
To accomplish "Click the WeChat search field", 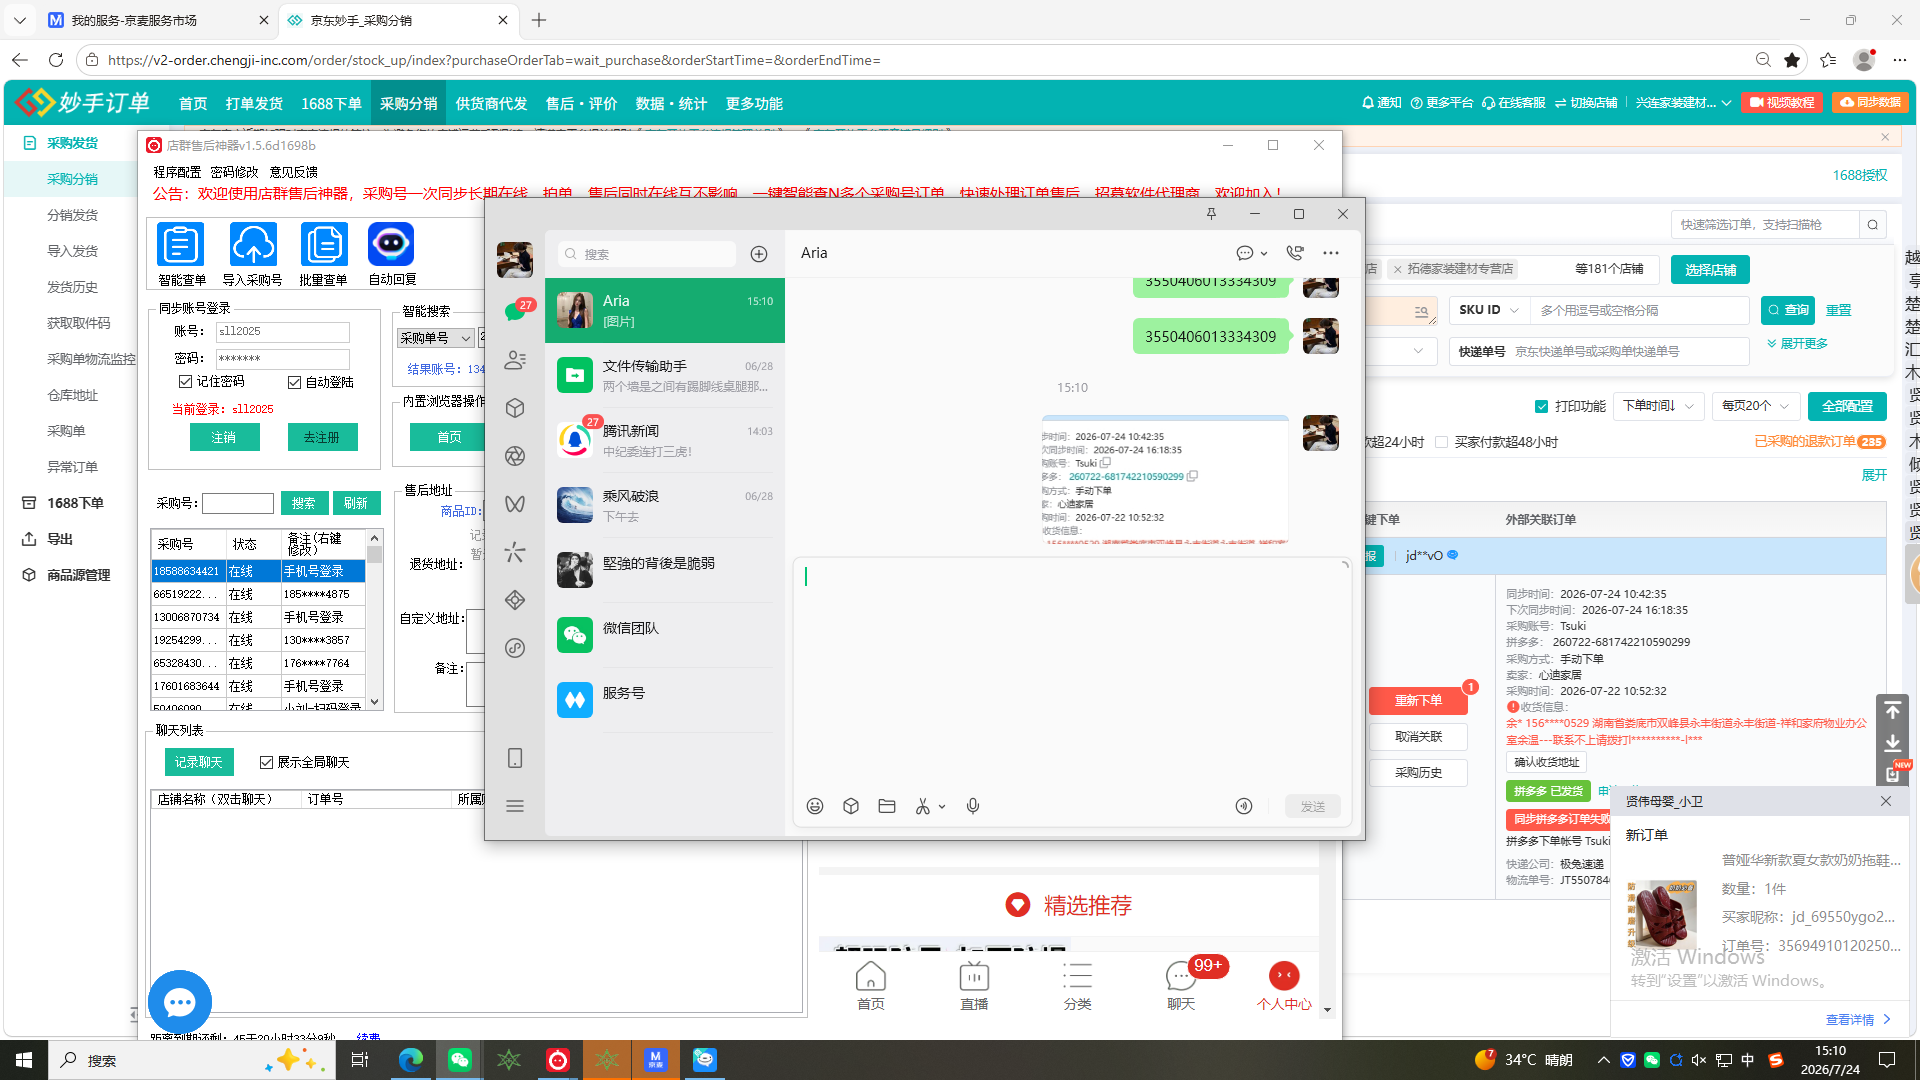I will pyautogui.click(x=647, y=254).
